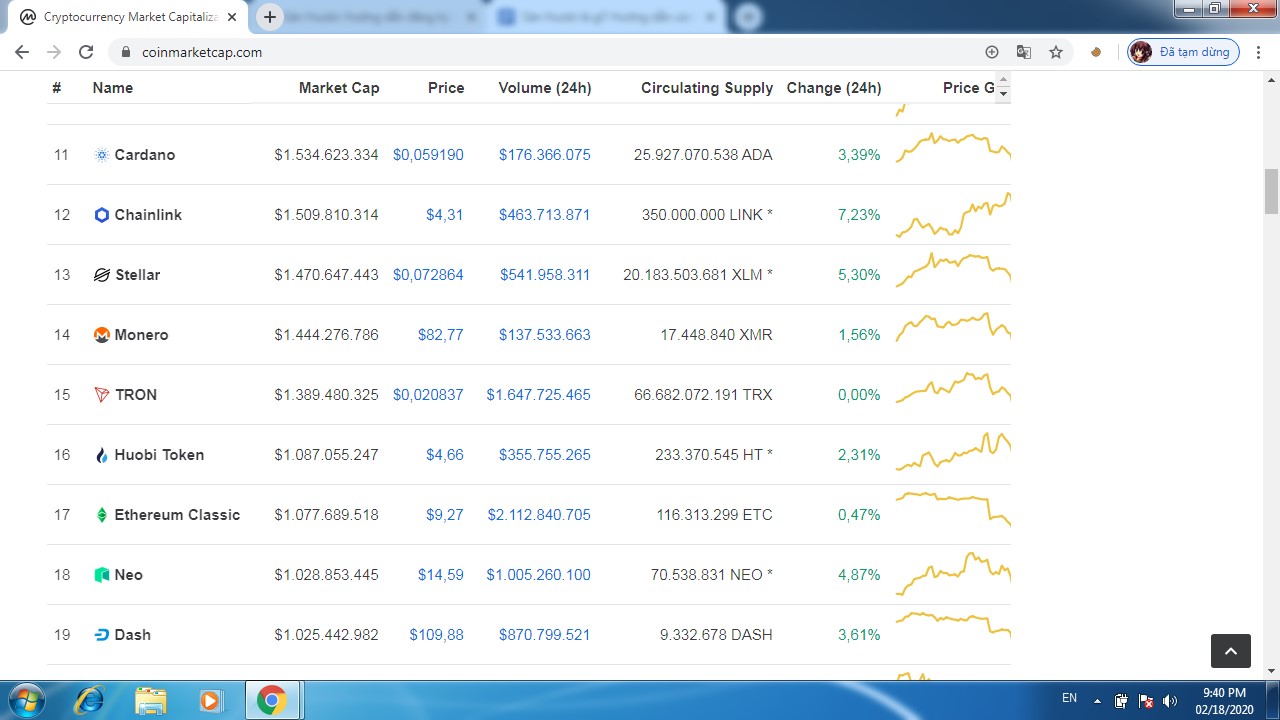
Task: Click the install app plus icon in address bar
Action: tap(992, 52)
